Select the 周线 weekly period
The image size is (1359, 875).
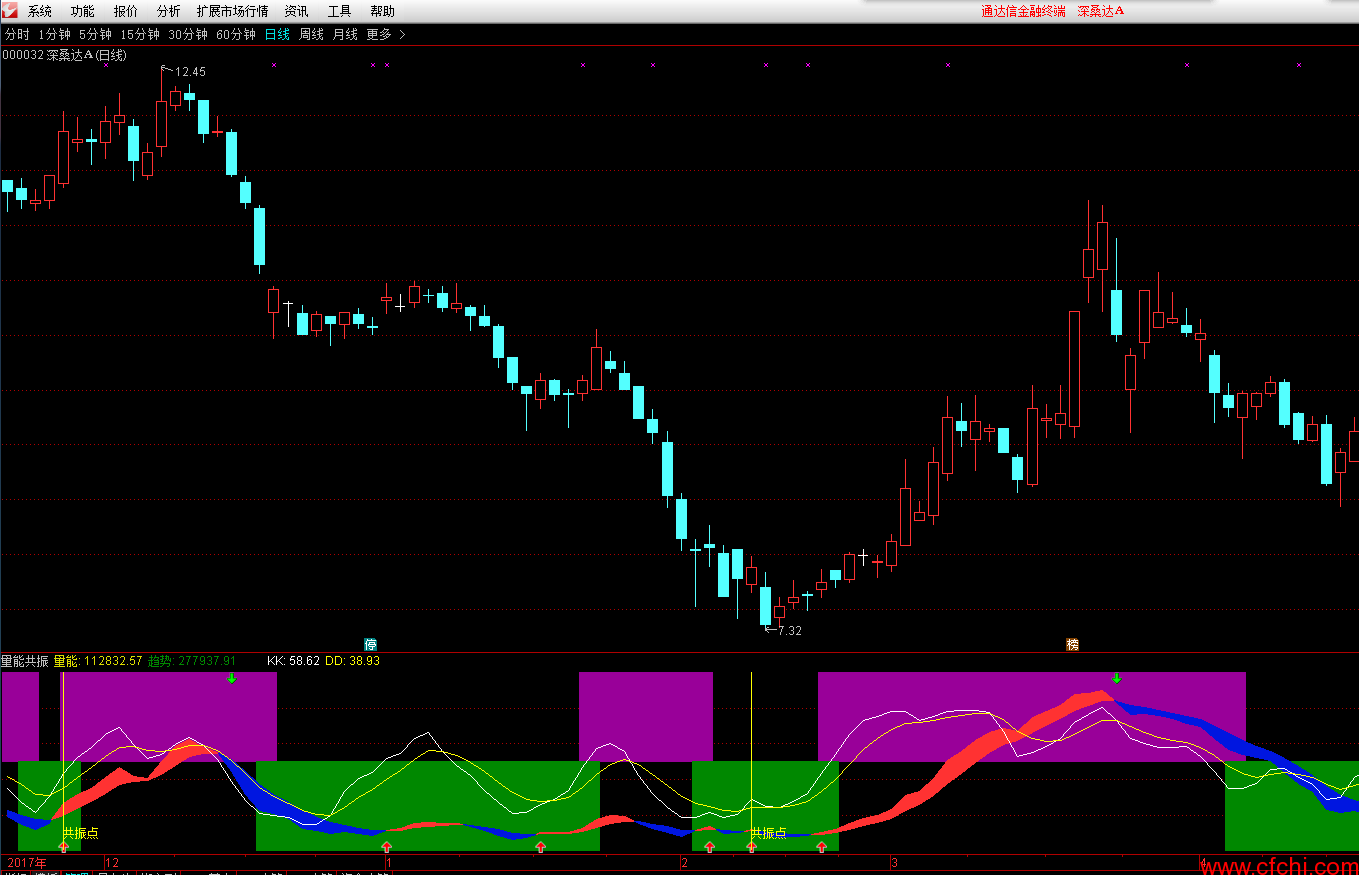click(311, 34)
